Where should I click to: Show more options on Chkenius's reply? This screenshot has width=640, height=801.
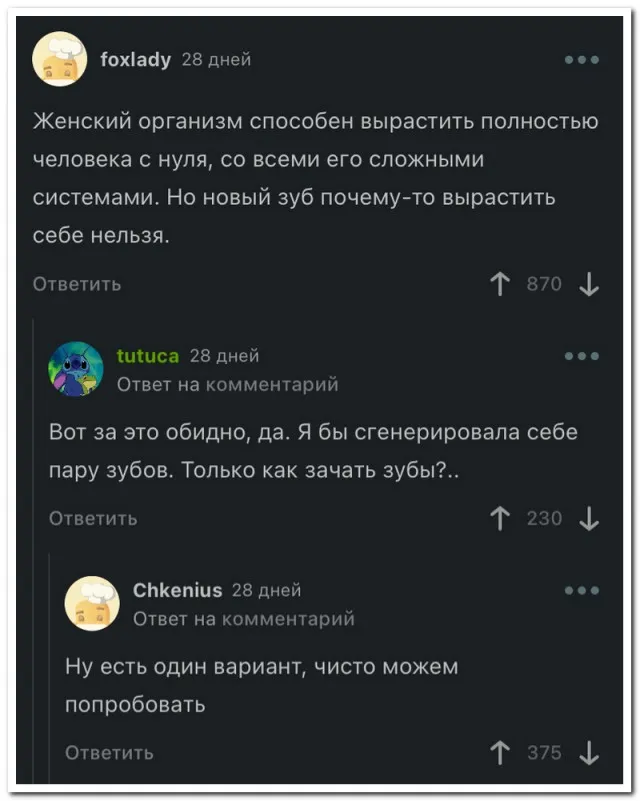pos(581,590)
